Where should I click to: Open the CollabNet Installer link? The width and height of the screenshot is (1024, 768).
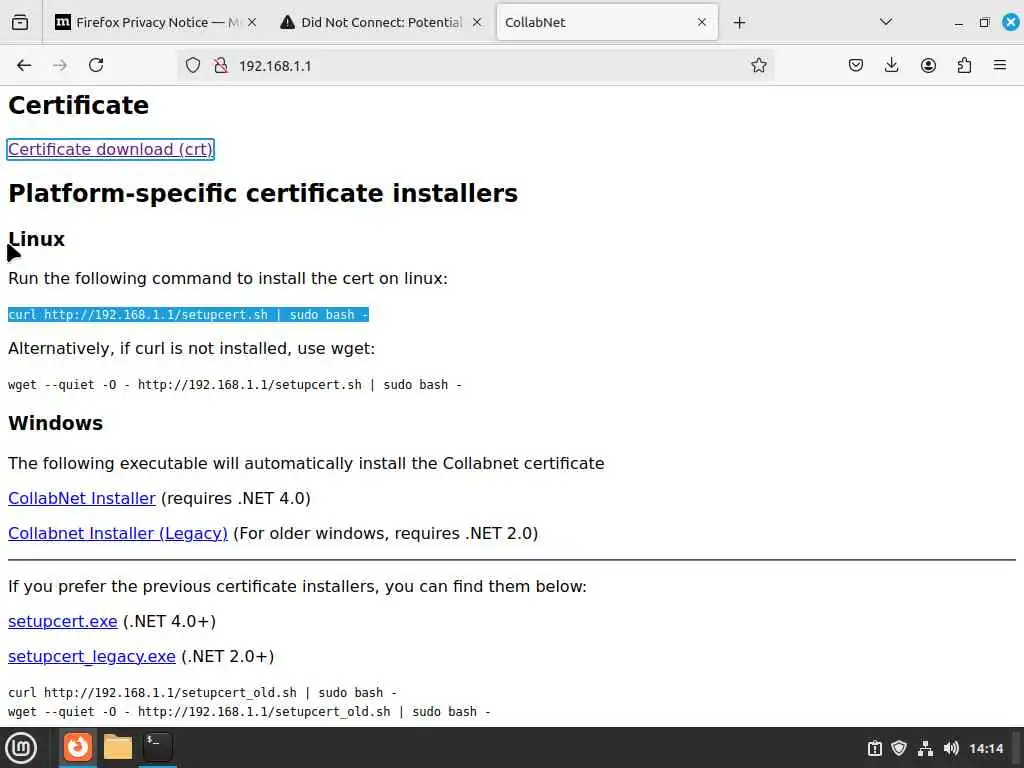(82, 498)
